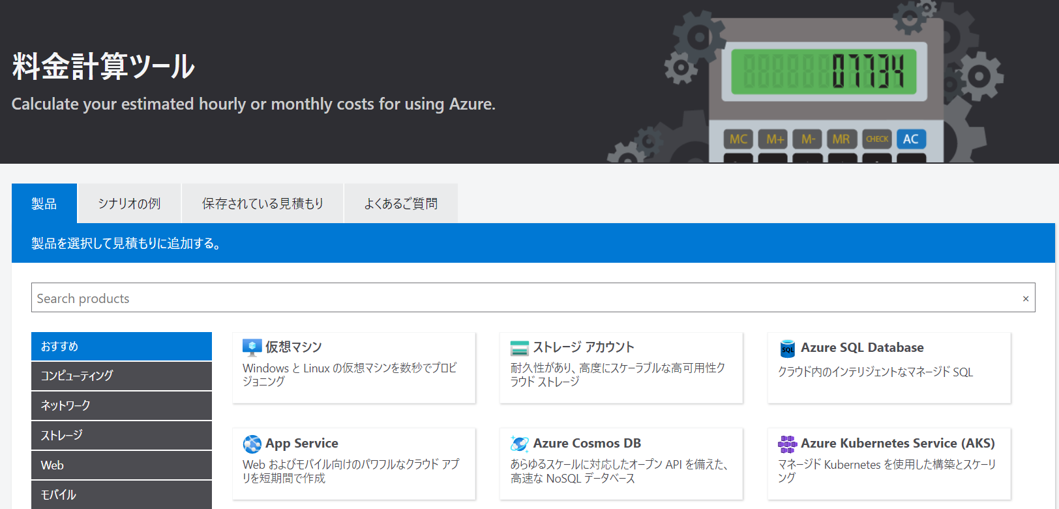Image resolution: width=1059 pixels, height=509 pixels.
Task: Open the 保存されている見積もり tab
Action: (x=263, y=204)
